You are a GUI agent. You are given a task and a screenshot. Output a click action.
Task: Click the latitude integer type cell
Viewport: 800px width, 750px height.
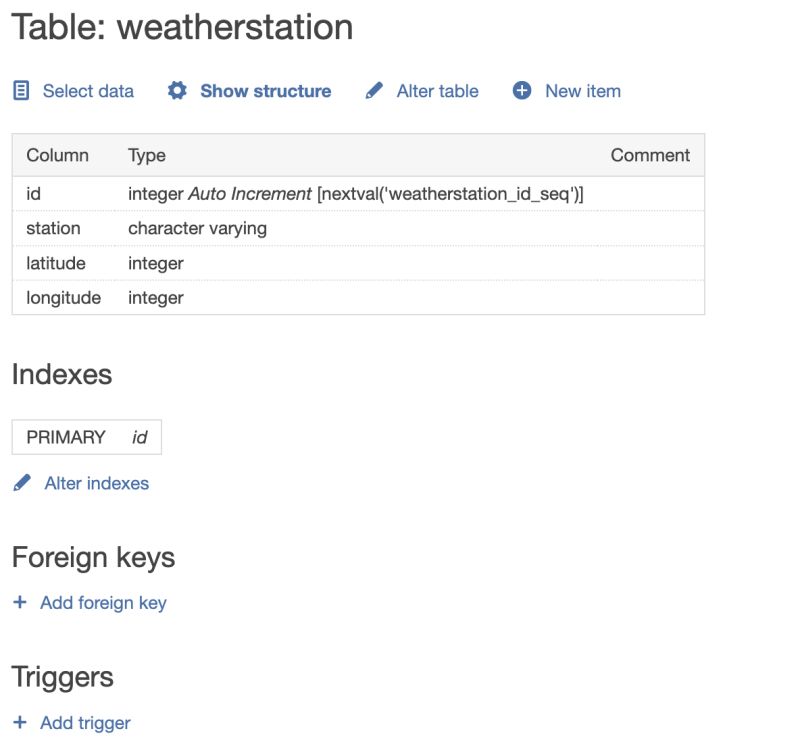(x=155, y=263)
